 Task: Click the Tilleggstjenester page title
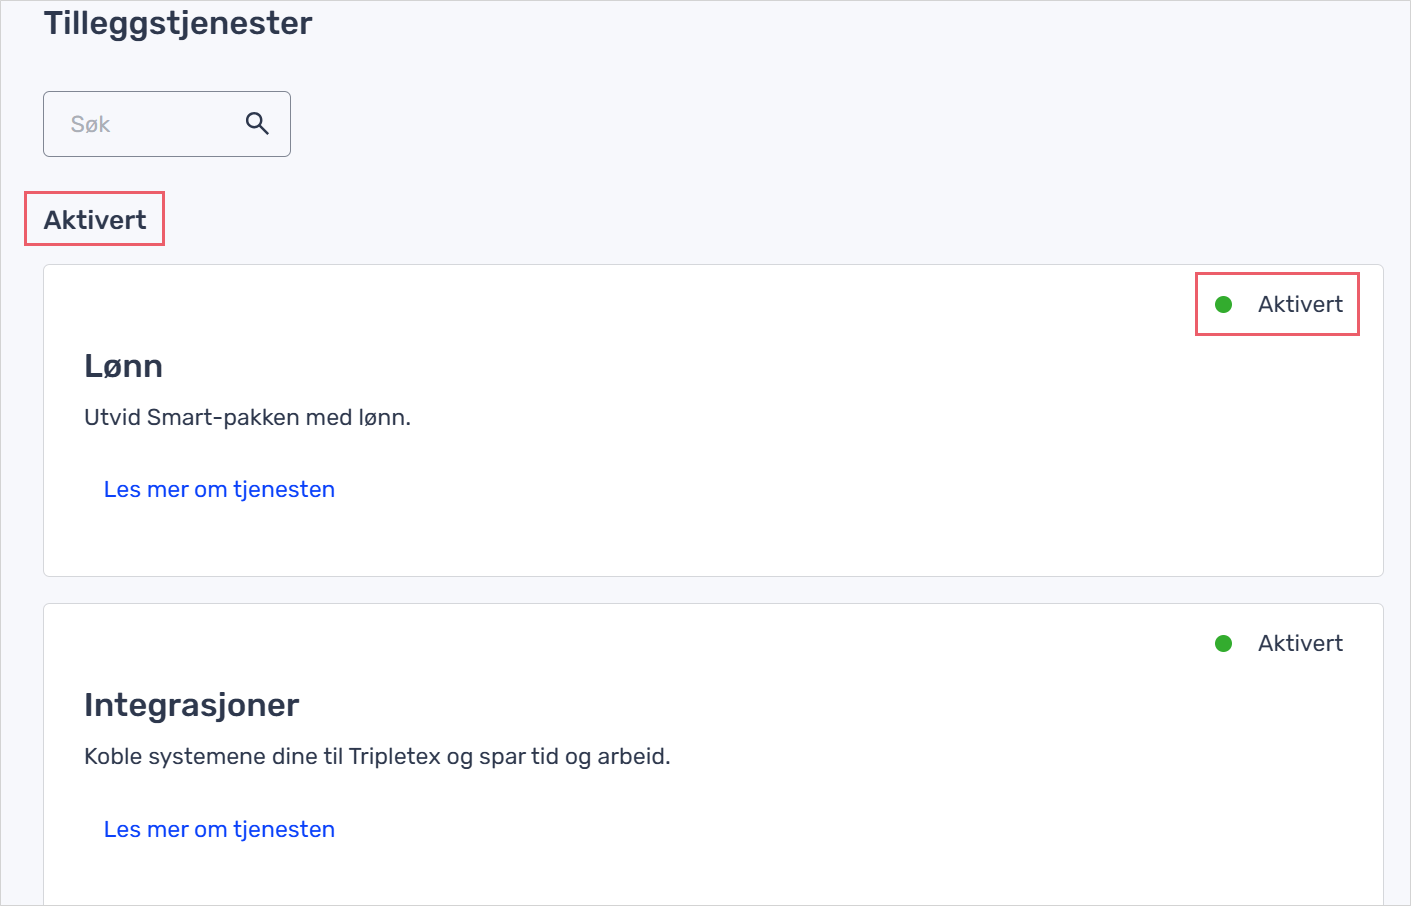point(178,23)
